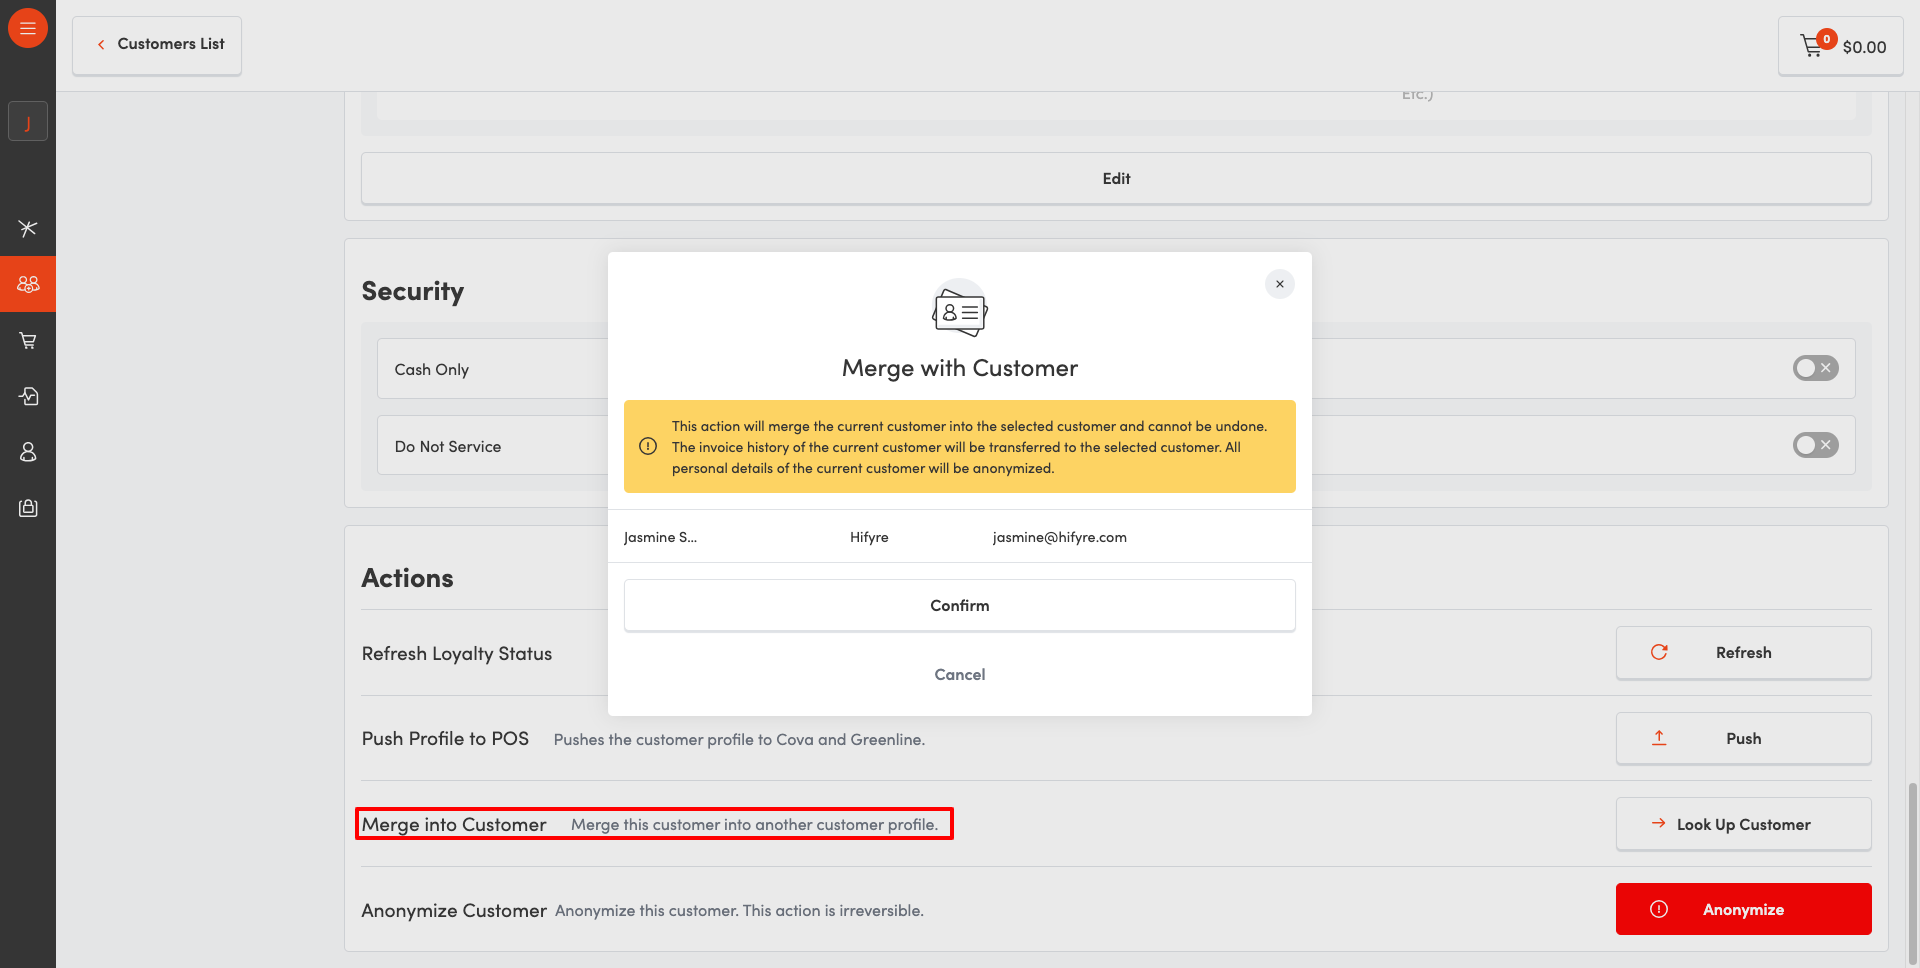Screen dimensions: 1920x968
Task: Click the Refresh loyalty status button
Action: click(1743, 653)
